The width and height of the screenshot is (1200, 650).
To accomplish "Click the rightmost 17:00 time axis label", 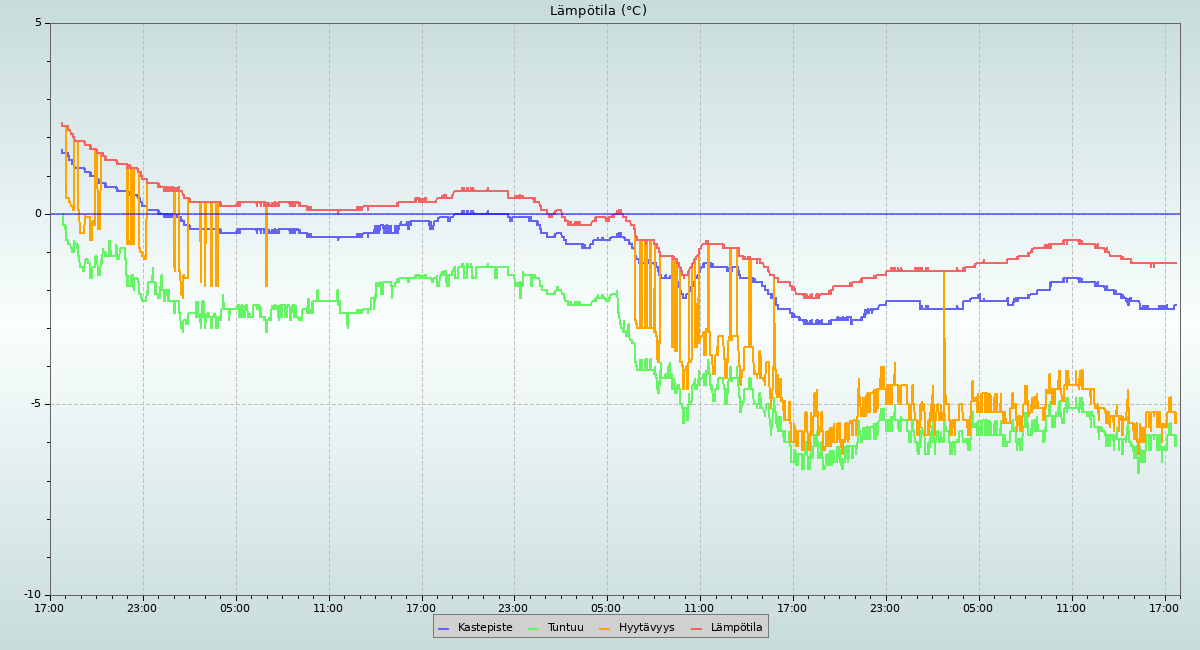I will [1164, 608].
